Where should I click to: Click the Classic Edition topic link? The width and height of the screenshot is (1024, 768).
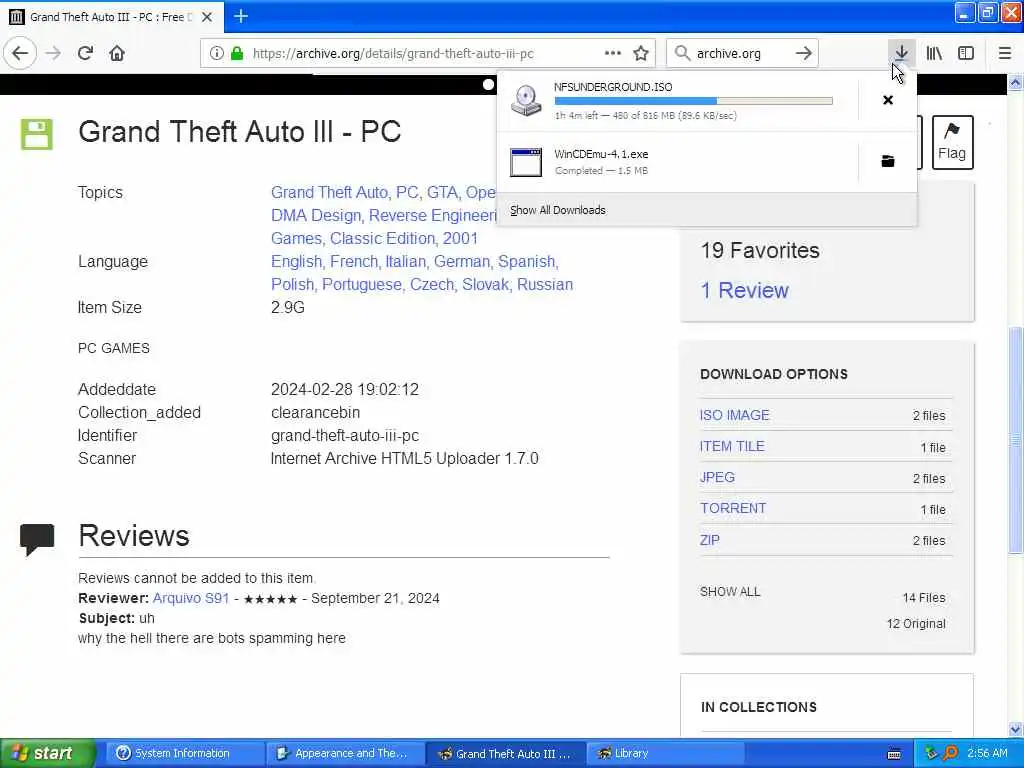(x=382, y=238)
